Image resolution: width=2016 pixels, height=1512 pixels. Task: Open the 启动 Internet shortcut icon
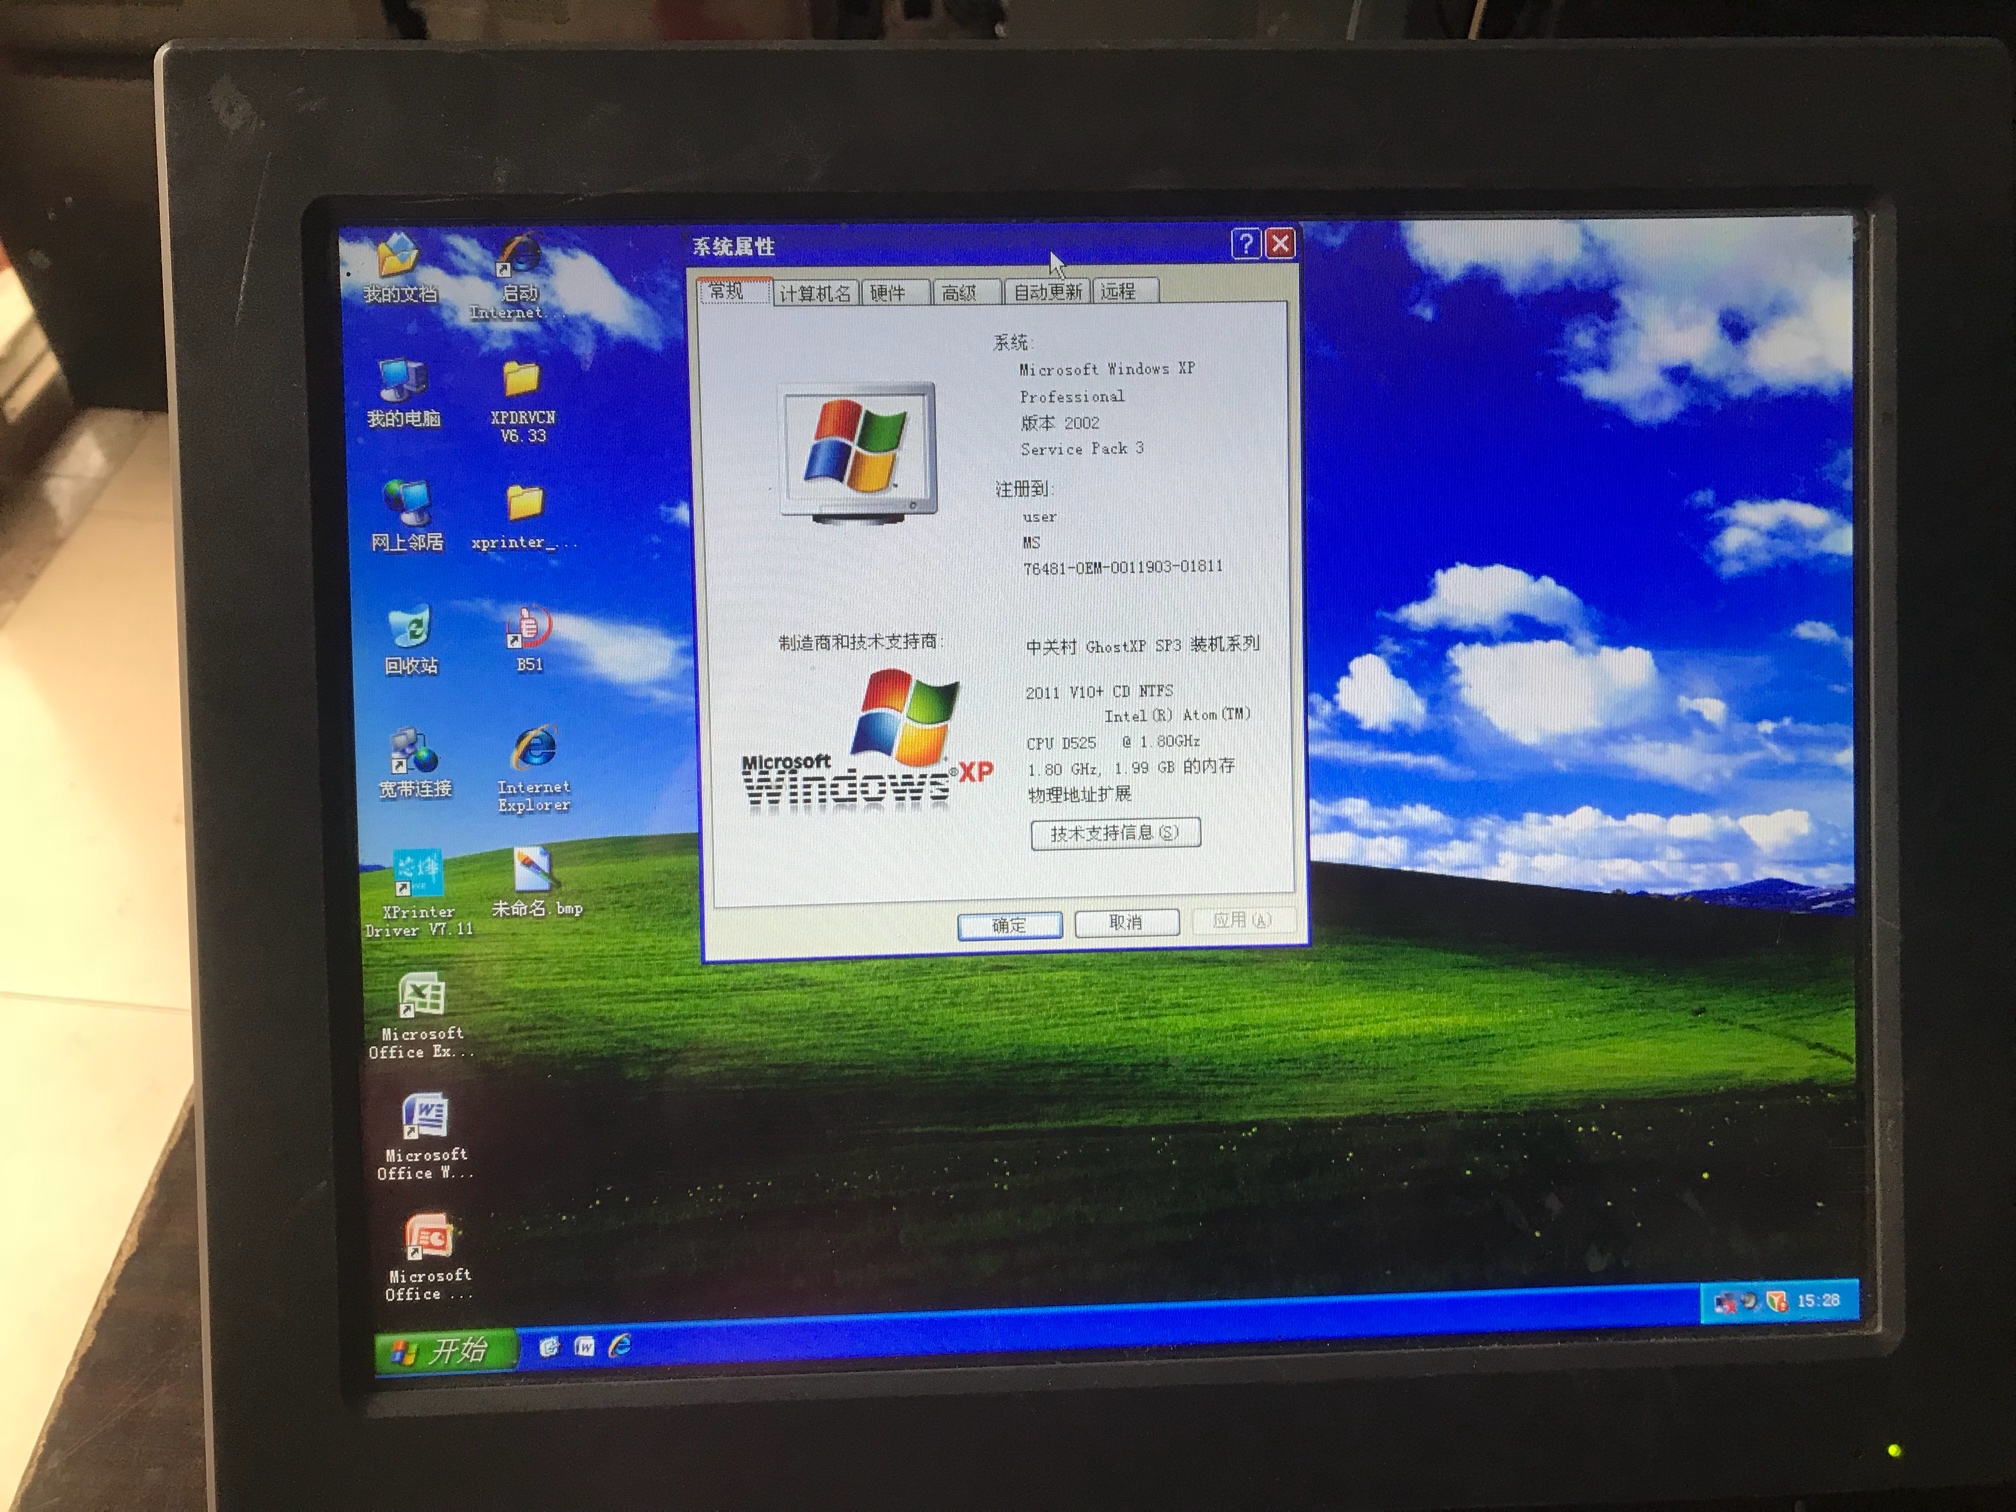(x=519, y=275)
